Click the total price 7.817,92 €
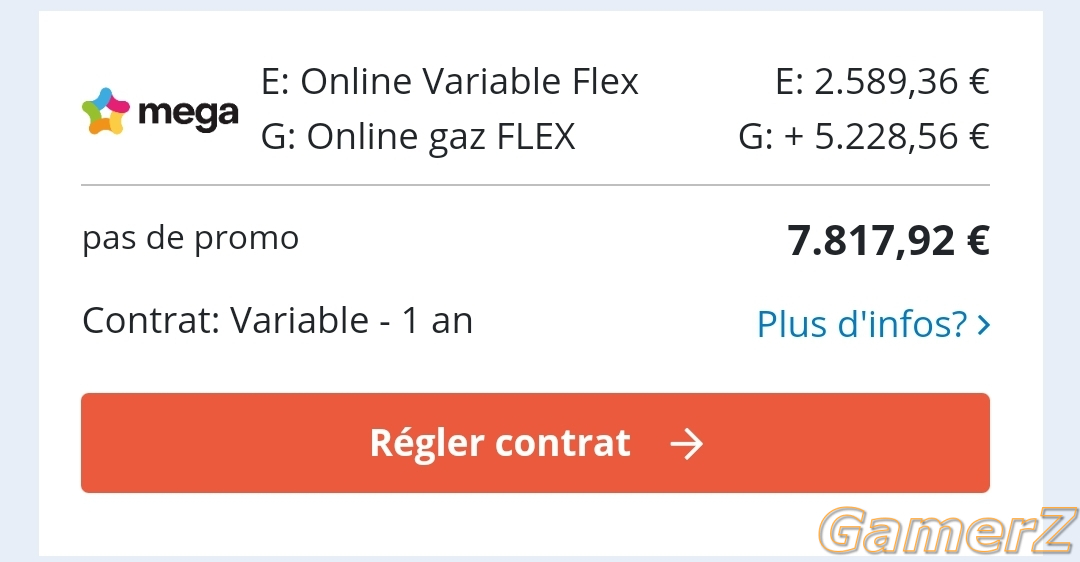The image size is (1080, 562). (889, 240)
